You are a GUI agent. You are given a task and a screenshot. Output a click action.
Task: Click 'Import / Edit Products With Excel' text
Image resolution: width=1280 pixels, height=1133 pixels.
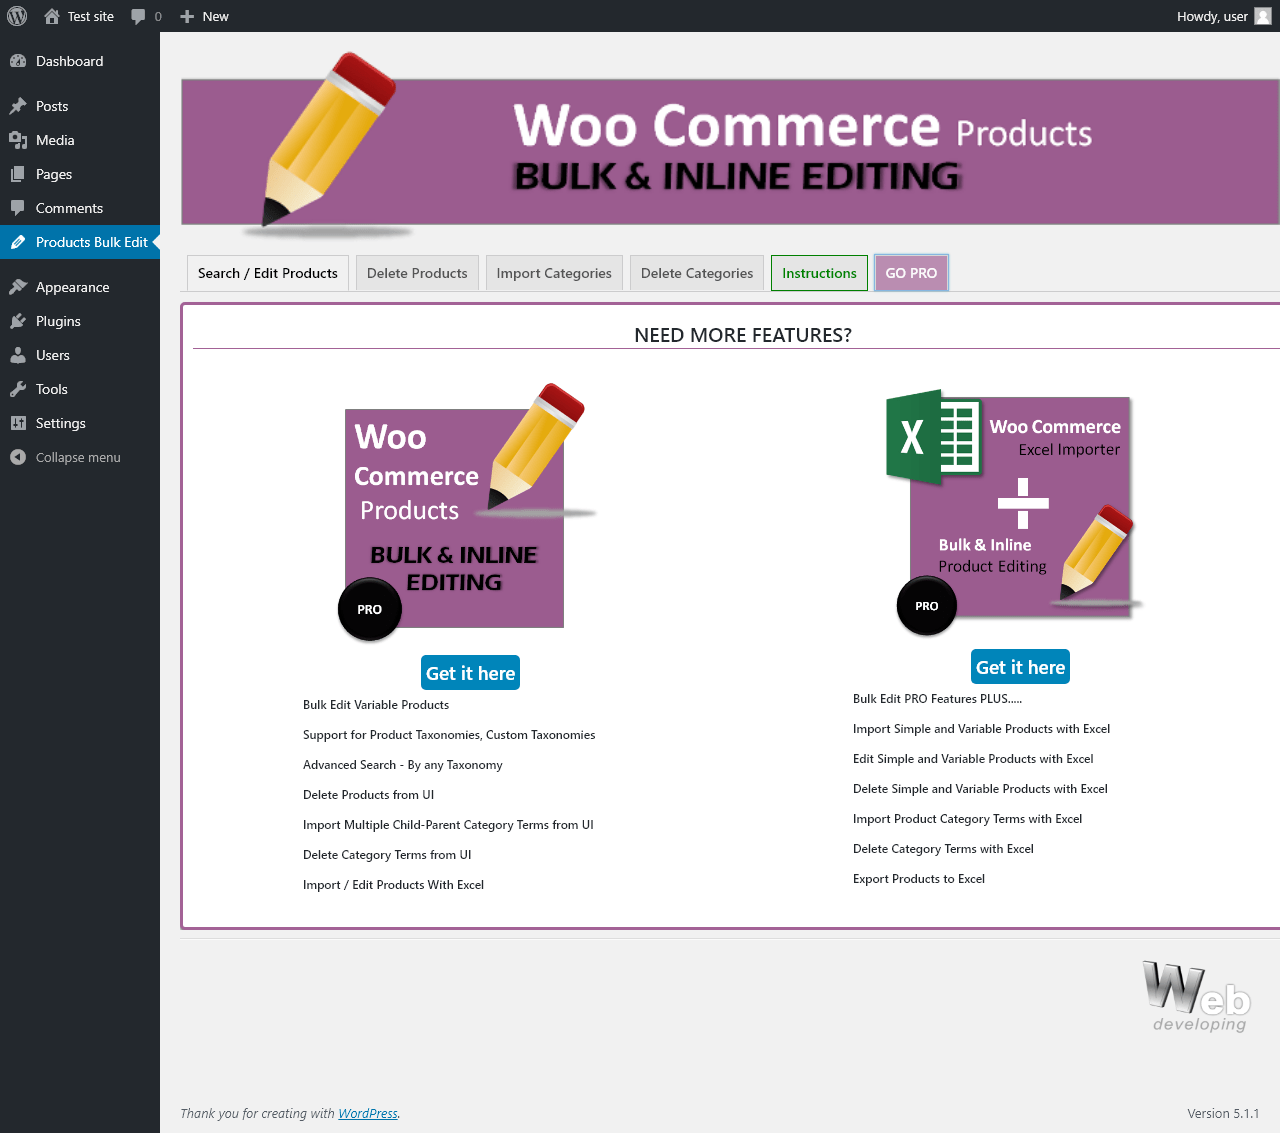click(x=394, y=885)
